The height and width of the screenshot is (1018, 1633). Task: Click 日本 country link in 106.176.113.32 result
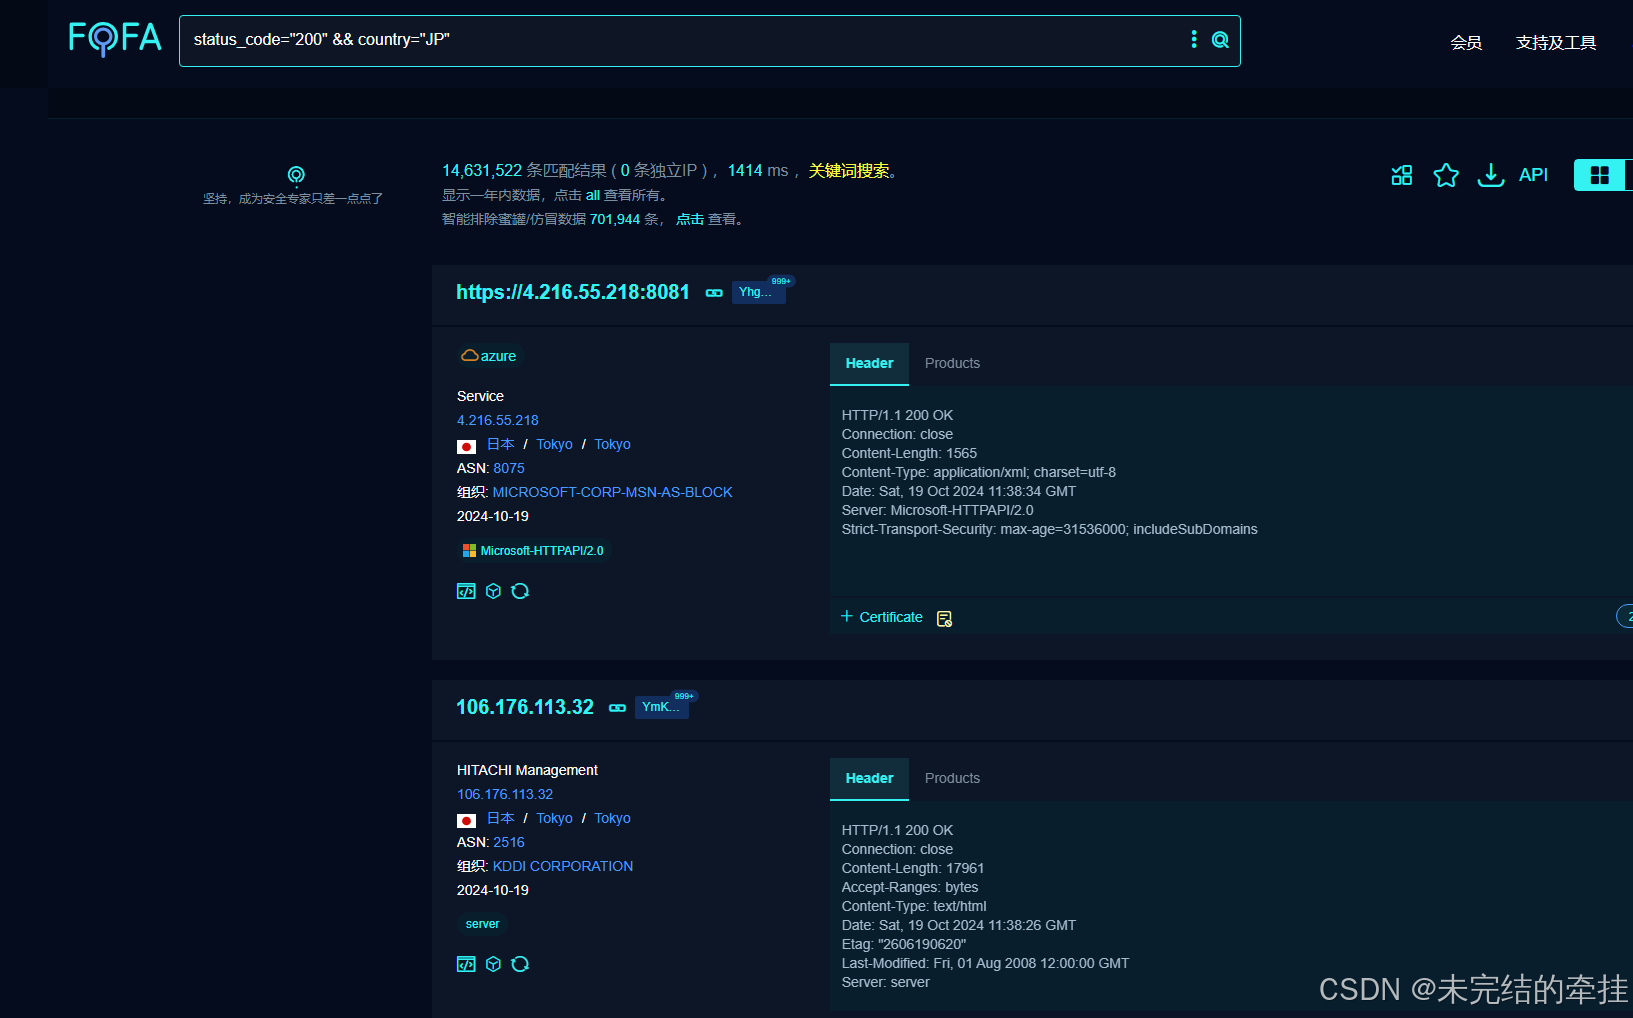(501, 818)
